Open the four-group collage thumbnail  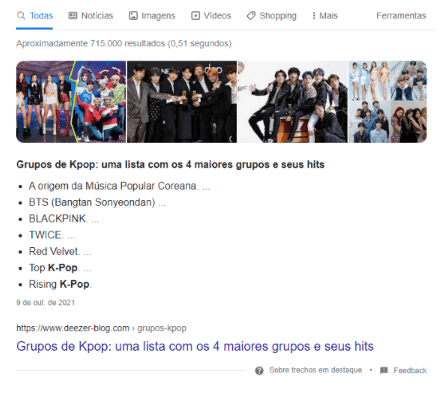click(x=388, y=102)
